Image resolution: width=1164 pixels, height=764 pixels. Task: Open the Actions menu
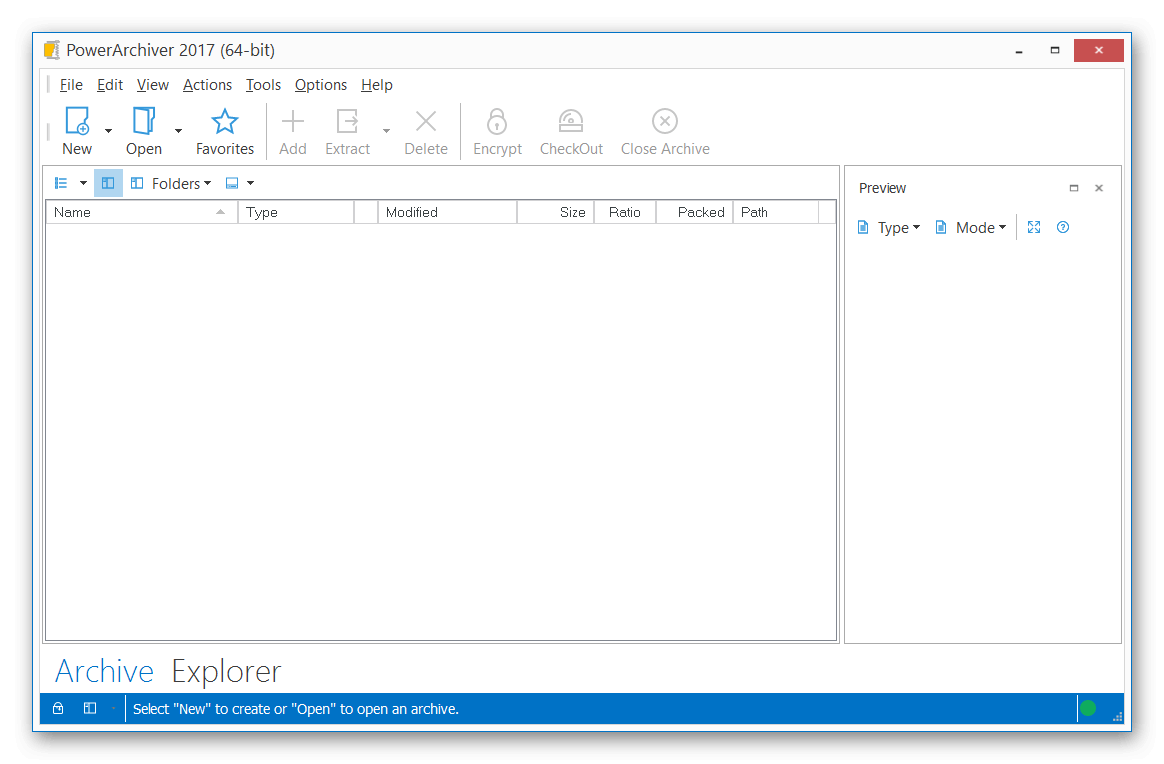tap(207, 85)
